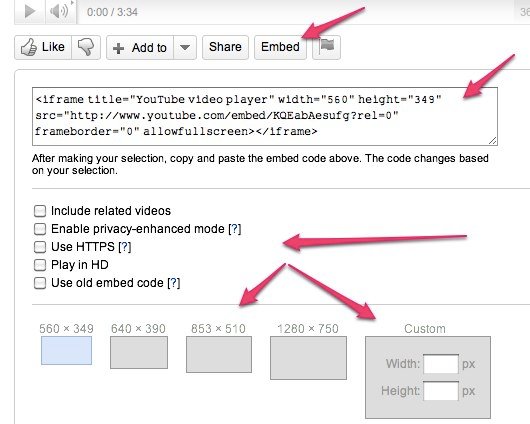Turn on Play in HD checkbox

pos(40,265)
